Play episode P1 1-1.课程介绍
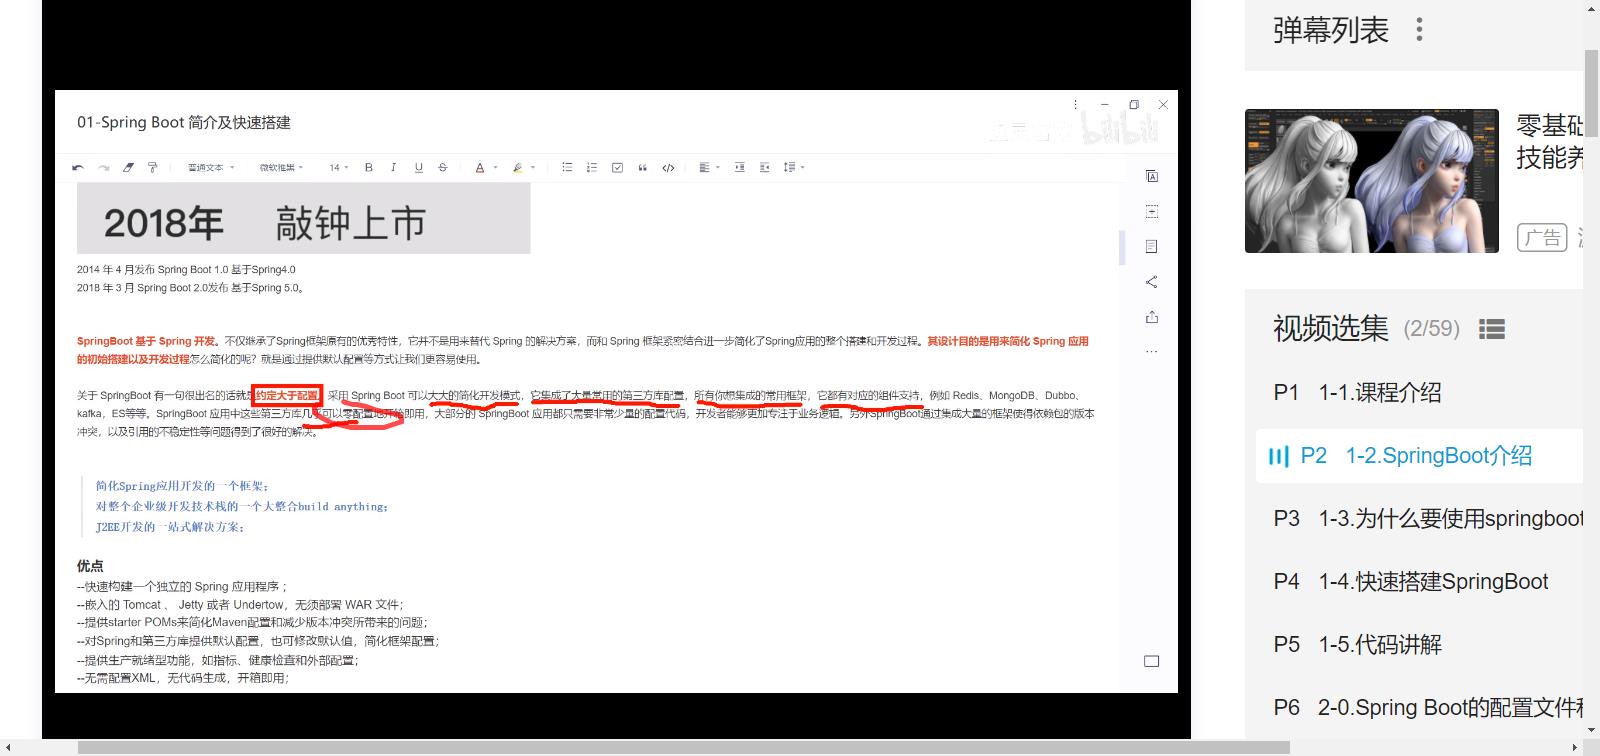Viewport: 1600px width, 756px height. [x=1420, y=393]
